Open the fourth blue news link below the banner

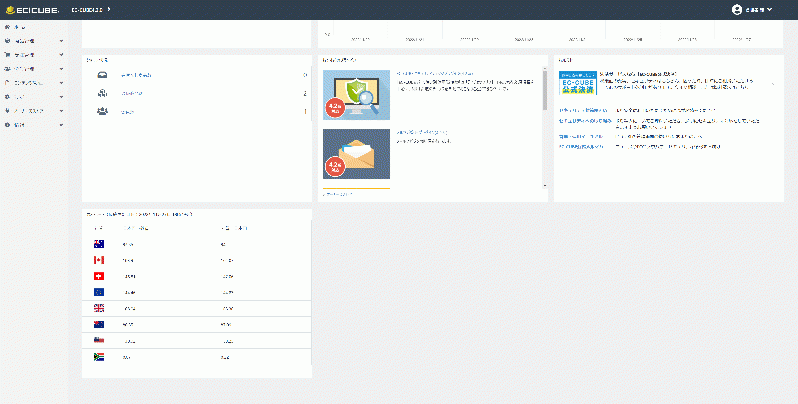[582, 147]
